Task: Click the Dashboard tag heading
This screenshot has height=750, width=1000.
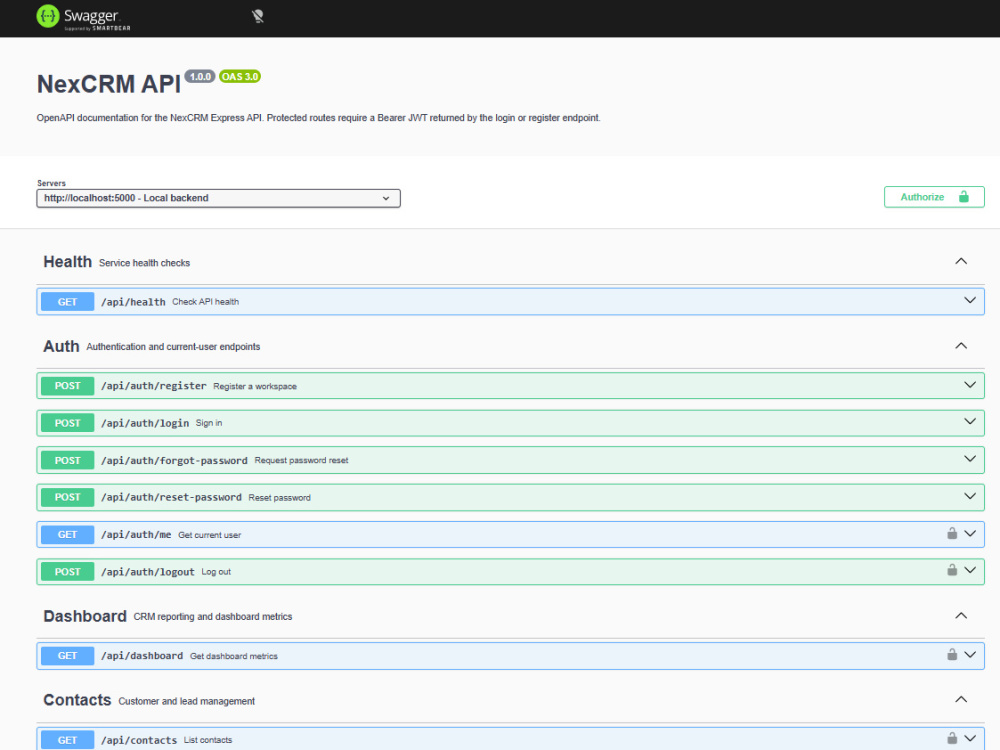Action: click(x=85, y=616)
